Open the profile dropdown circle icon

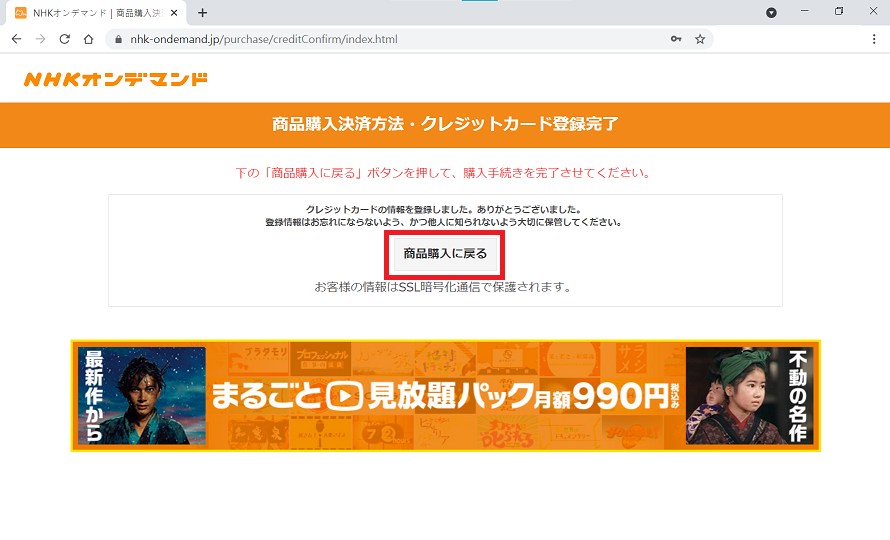click(771, 12)
